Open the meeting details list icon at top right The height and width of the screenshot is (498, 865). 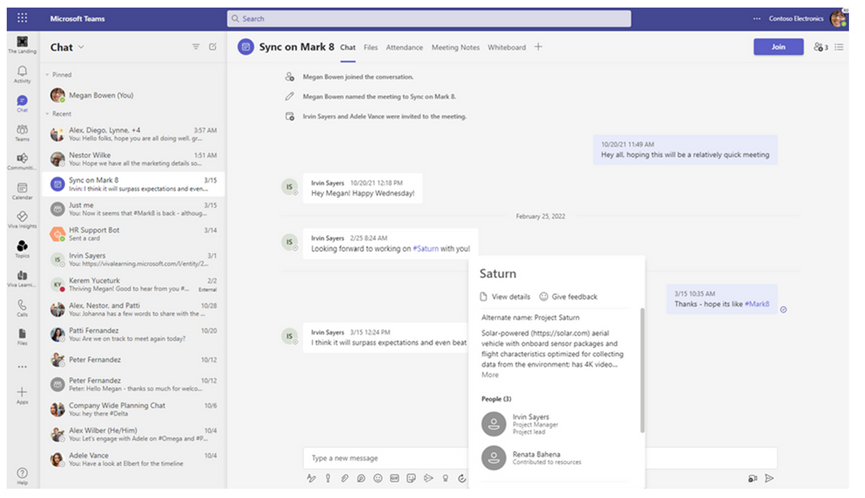839,47
